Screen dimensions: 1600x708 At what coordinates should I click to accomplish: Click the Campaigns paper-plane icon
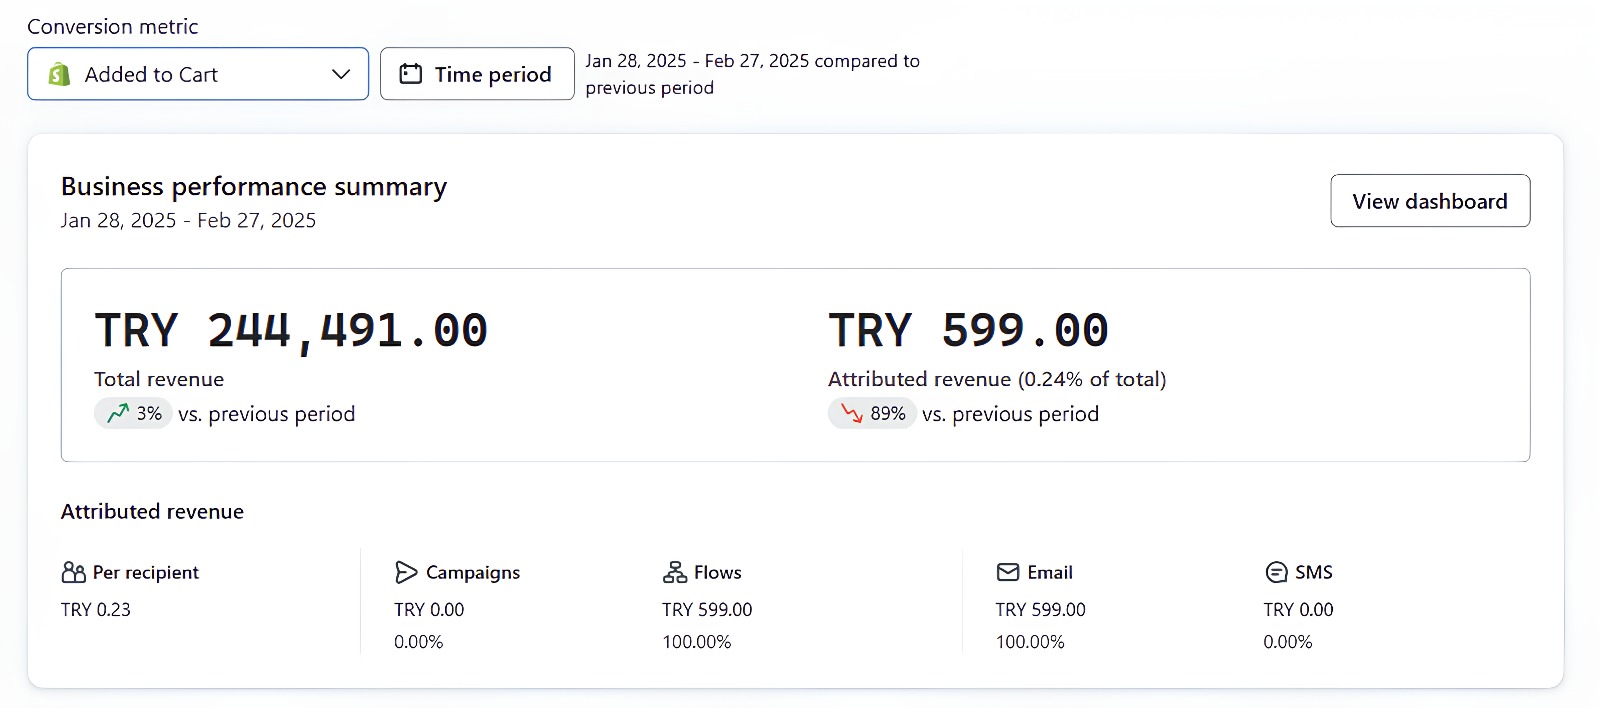[x=406, y=572]
